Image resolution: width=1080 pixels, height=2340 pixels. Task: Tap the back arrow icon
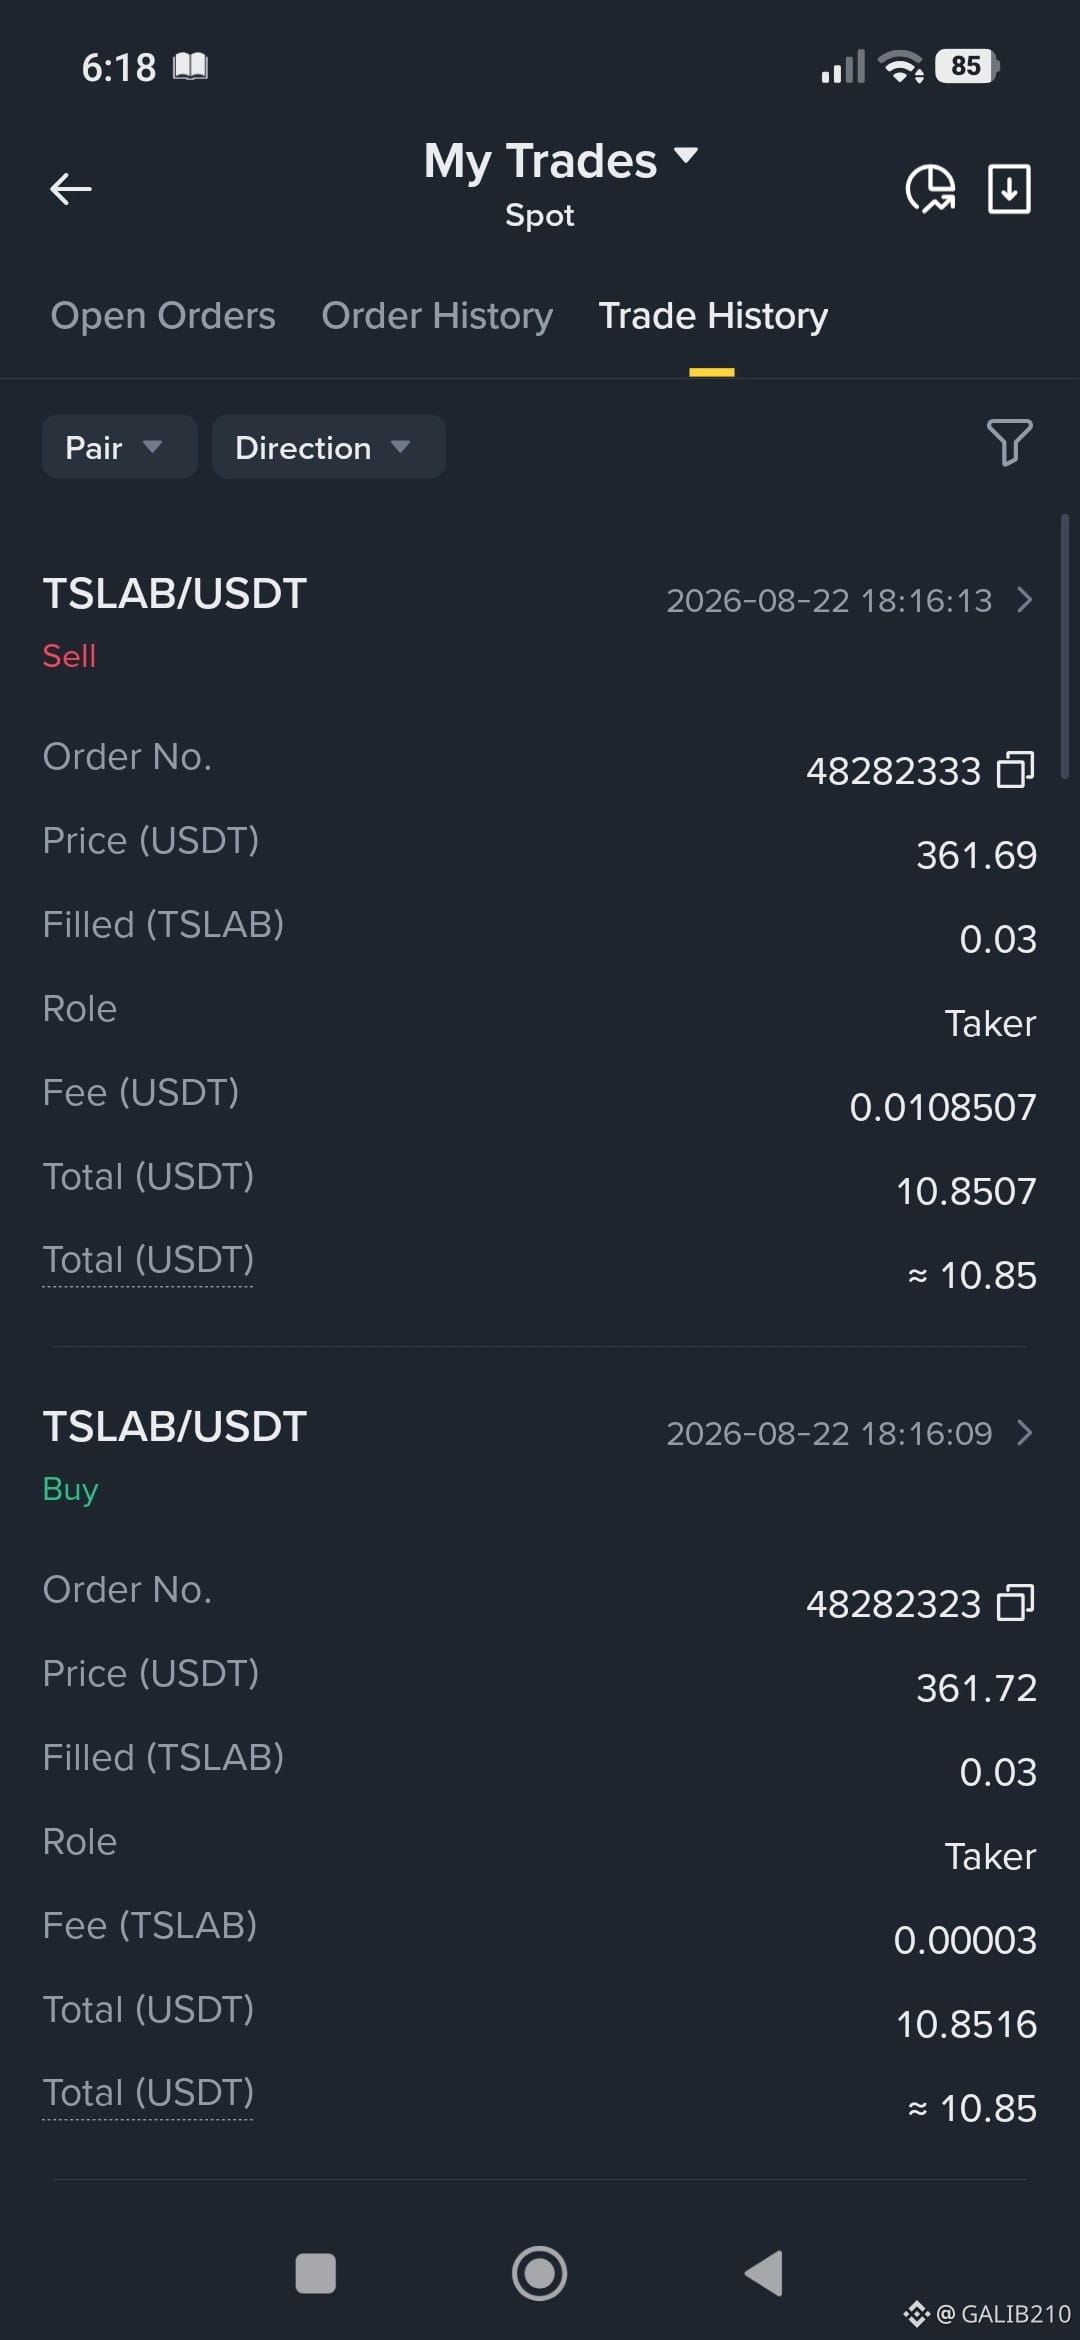[x=71, y=188]
